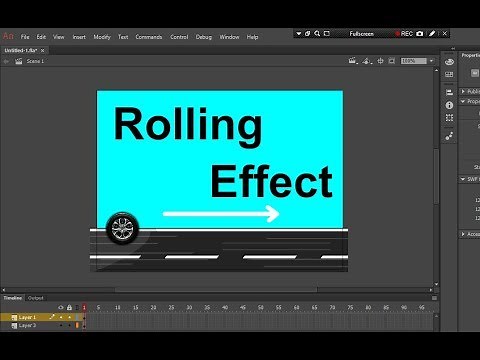The width and height of the screenshot is (480, 360).
Task: Toggle Layer 1 visibility dot
Action: (61, 317)
